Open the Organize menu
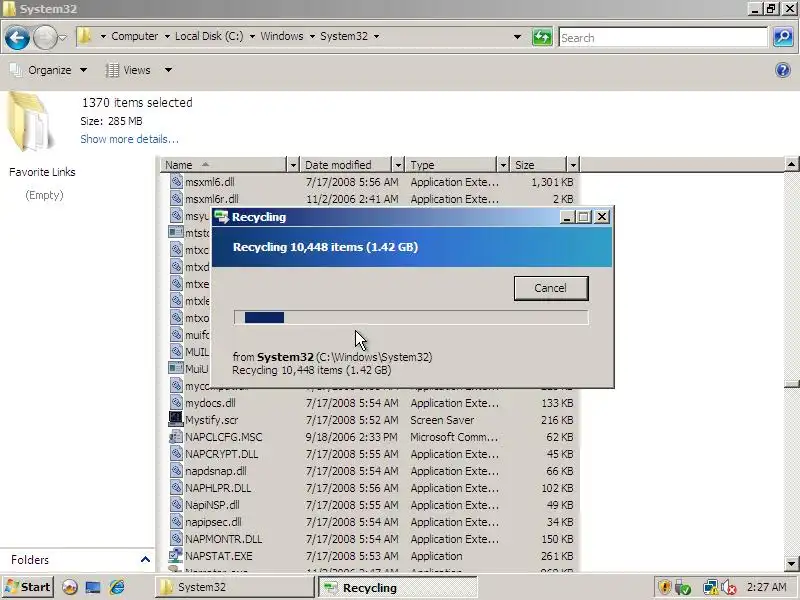The image size is (800, 600). click(49, 70)
